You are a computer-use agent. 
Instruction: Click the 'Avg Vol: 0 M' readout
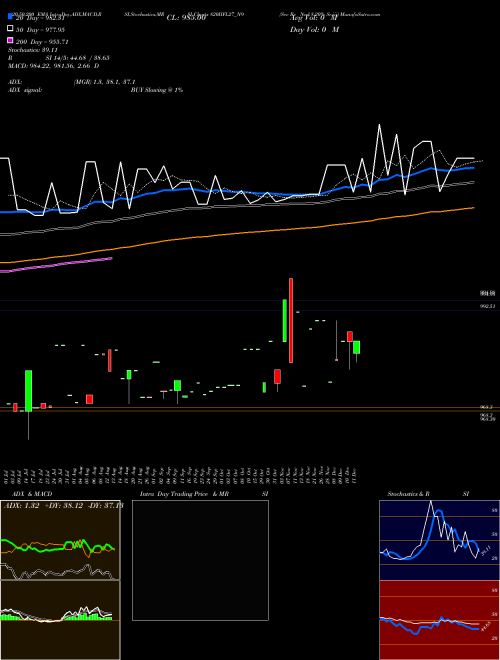coord(314,18)
